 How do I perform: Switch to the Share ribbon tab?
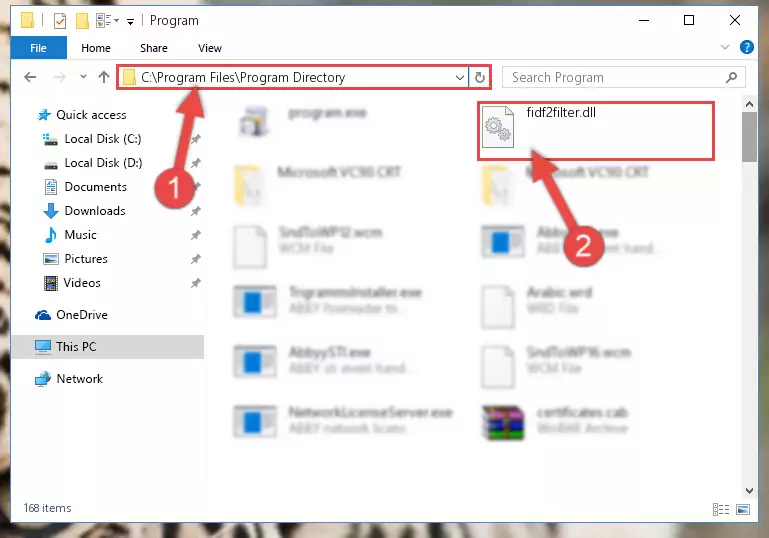click(154, 48)
